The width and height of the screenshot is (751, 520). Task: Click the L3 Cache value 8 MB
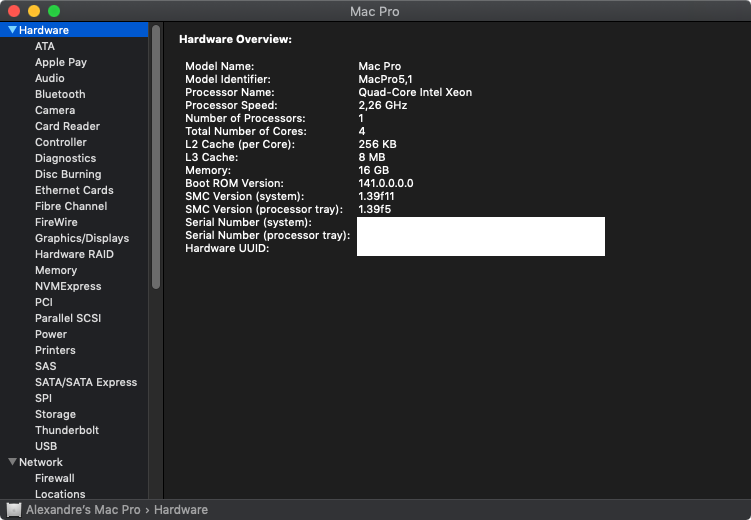[372, 157]
